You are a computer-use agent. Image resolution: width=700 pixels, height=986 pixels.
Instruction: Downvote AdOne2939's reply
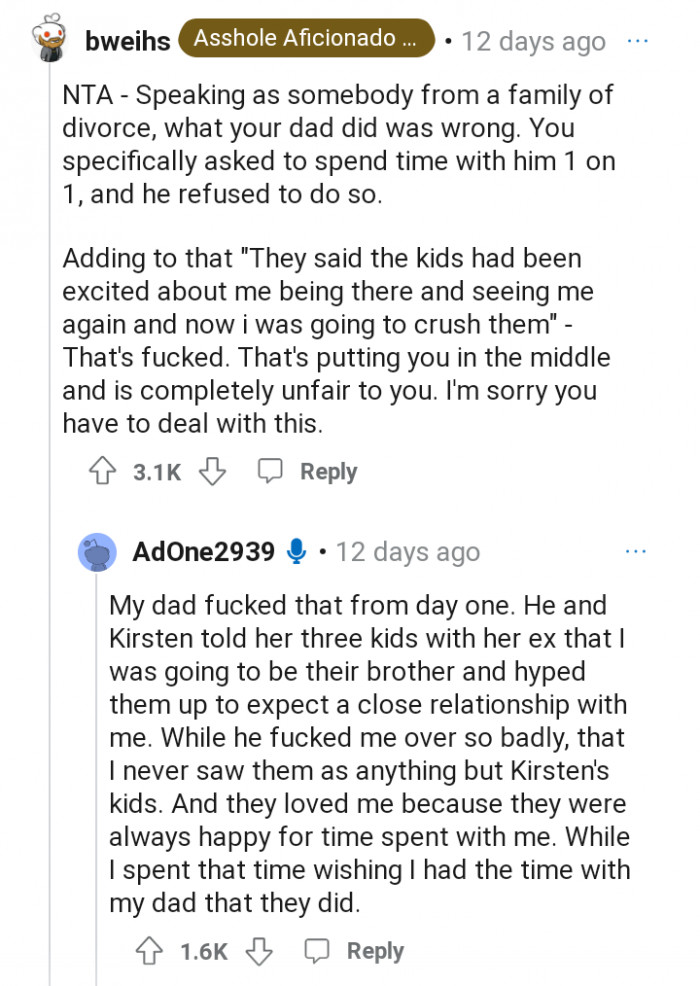(259, 951)
